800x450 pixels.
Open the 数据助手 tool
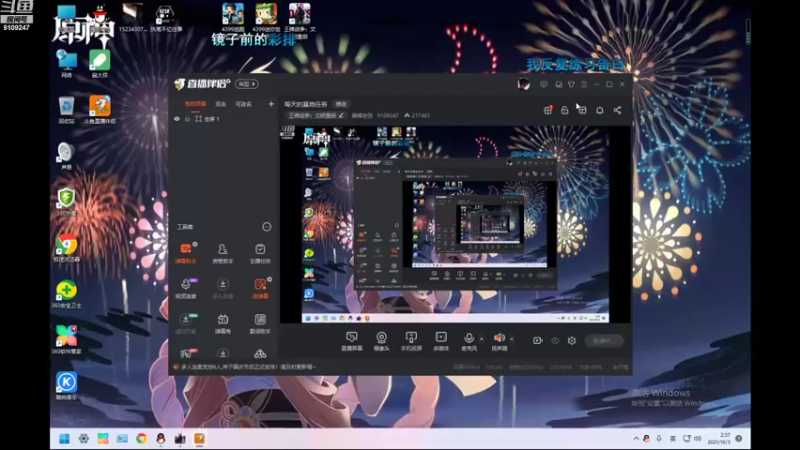(x=260, y=323)
